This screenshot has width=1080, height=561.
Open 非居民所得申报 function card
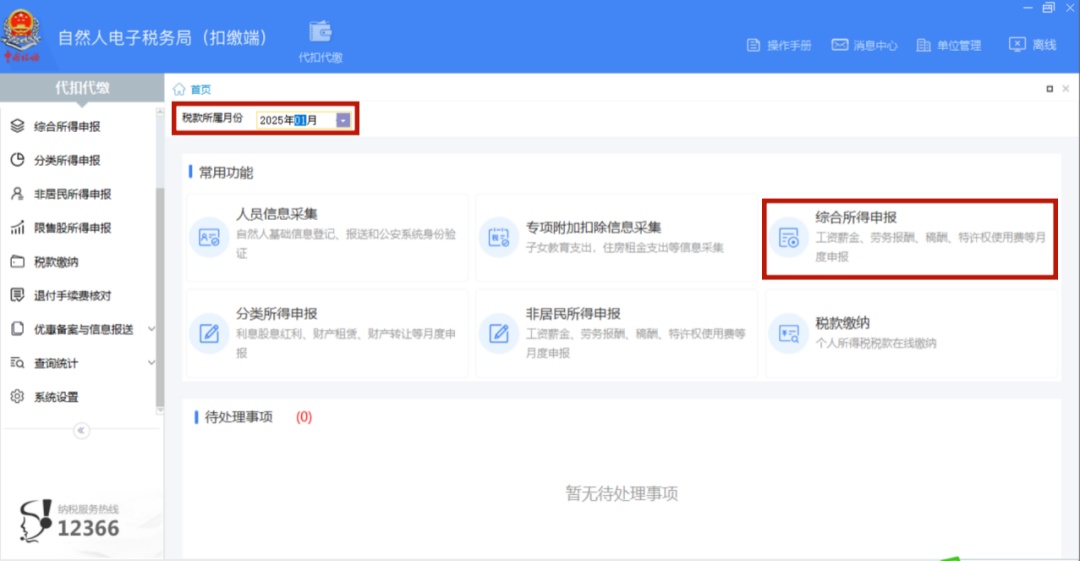616,334
